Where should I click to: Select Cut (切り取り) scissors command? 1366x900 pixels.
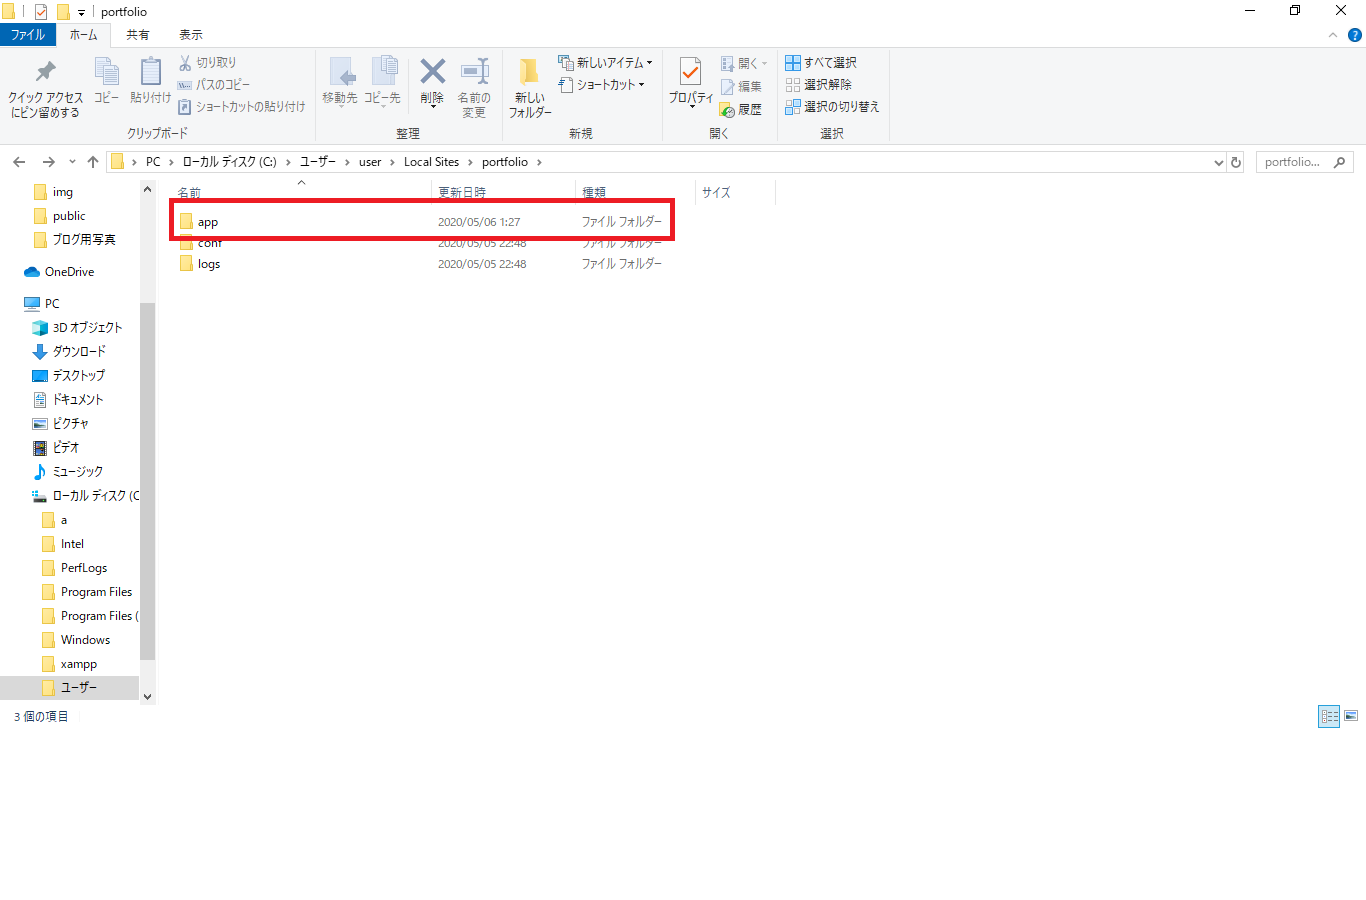[207, 63]
